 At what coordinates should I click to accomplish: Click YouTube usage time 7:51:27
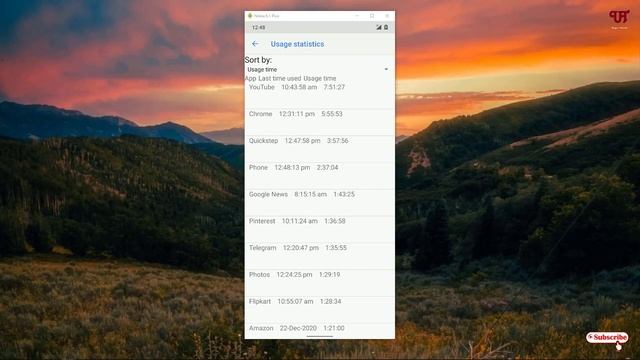coord(334,87)
